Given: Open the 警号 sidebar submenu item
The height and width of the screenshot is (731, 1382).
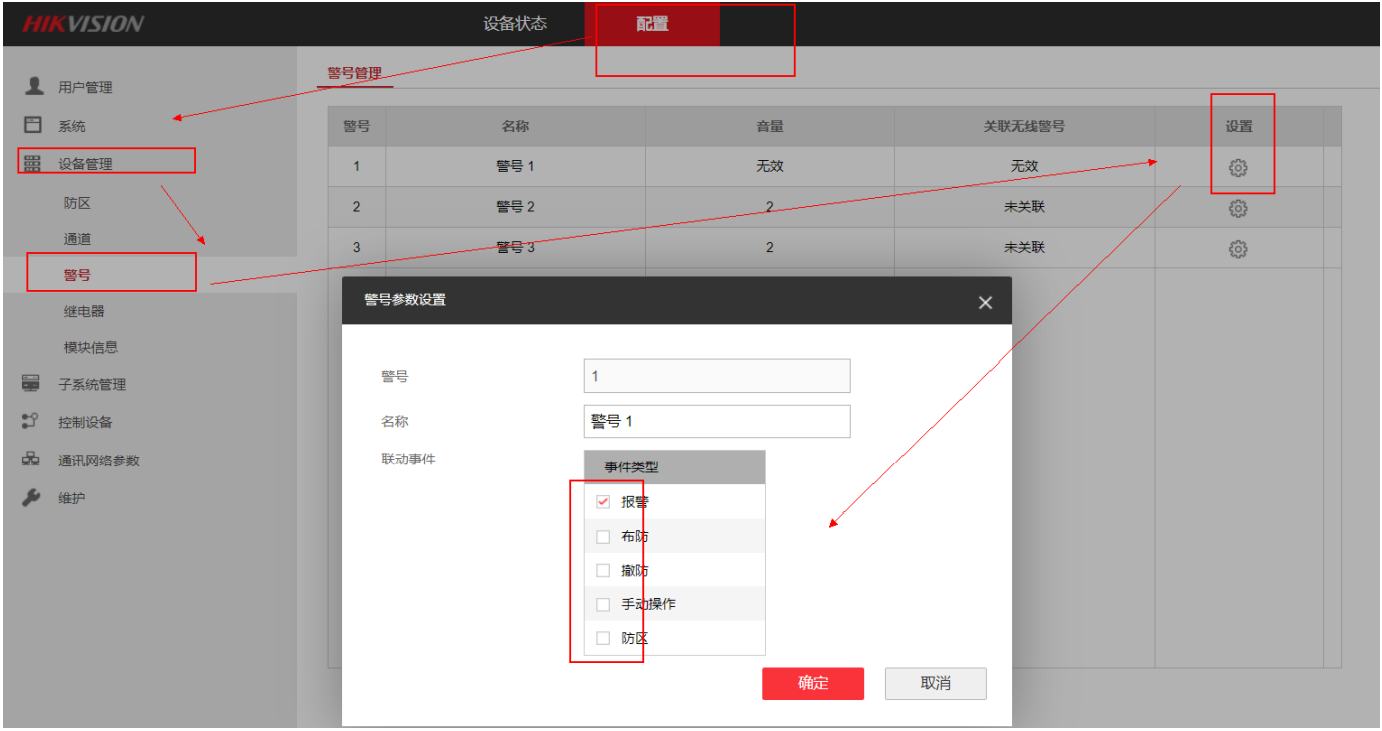Looking at the screenshot, I should pos(78,275).
